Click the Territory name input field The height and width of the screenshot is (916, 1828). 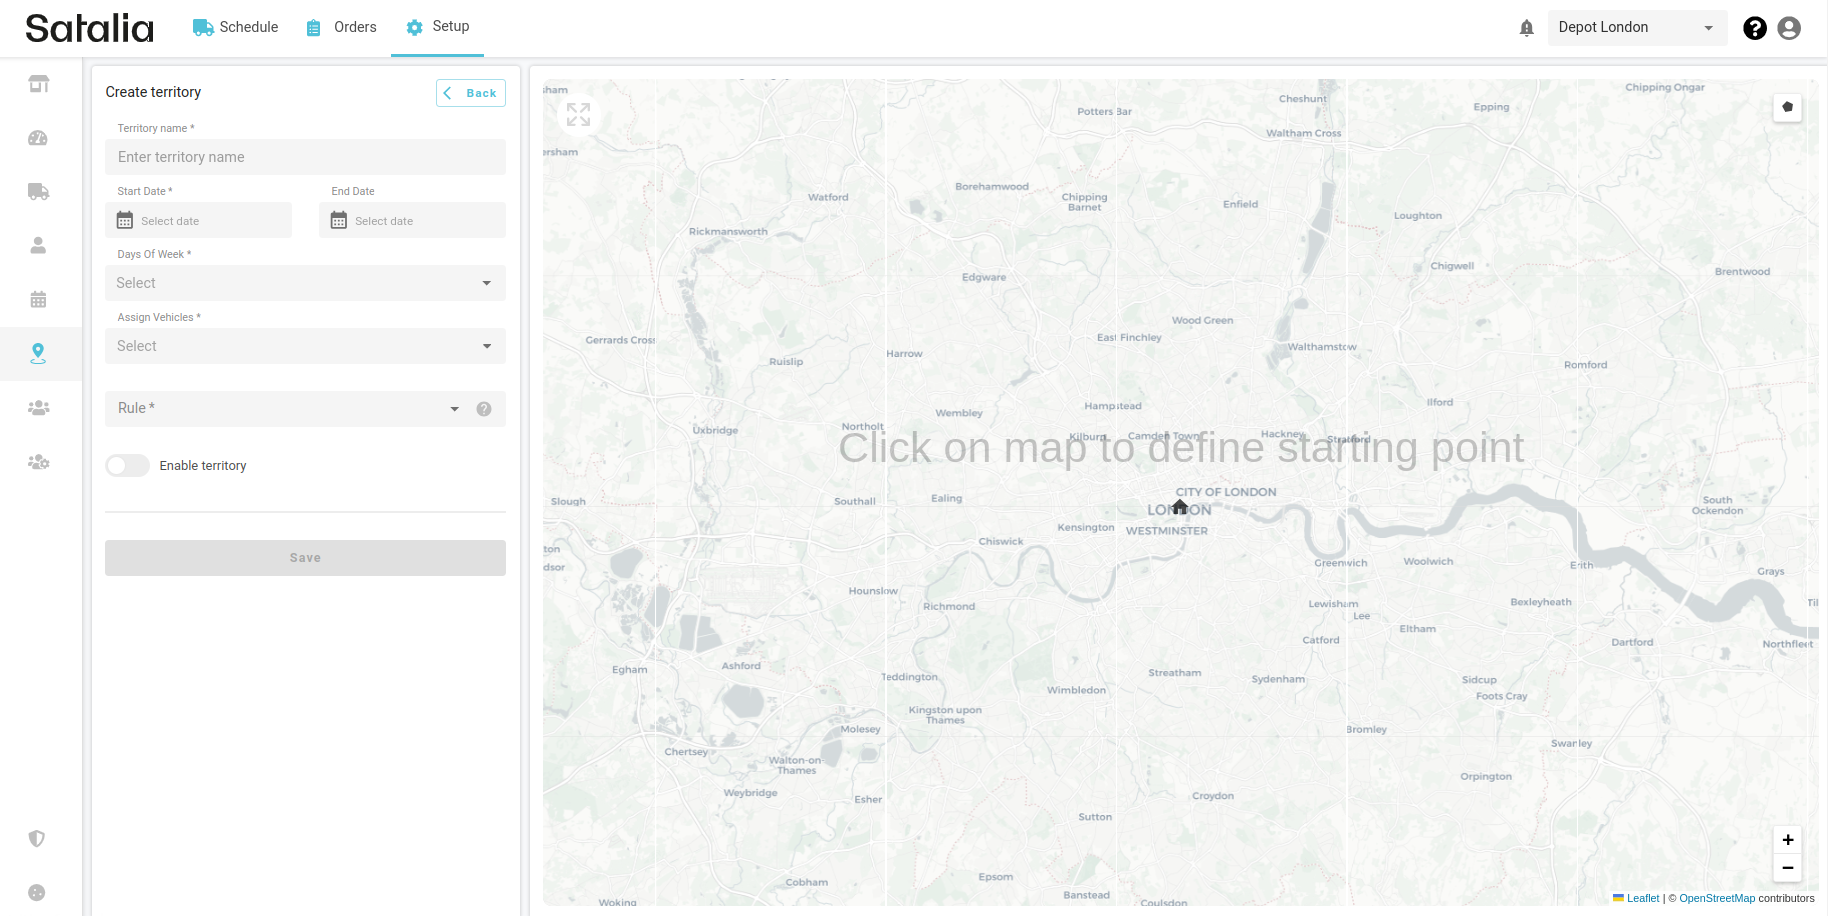click(x=305, y=157)
